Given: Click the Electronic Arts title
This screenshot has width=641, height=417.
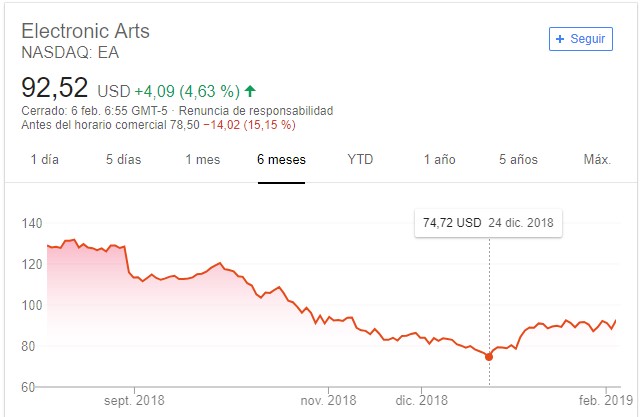Looking at the screenshot, I should (85, 30).
